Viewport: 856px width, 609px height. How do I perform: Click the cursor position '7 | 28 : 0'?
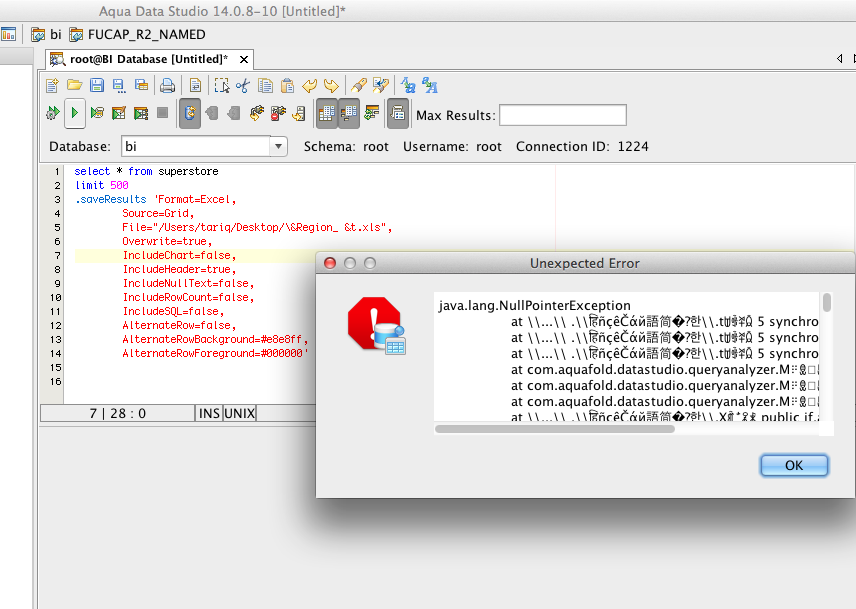[118, 413]
